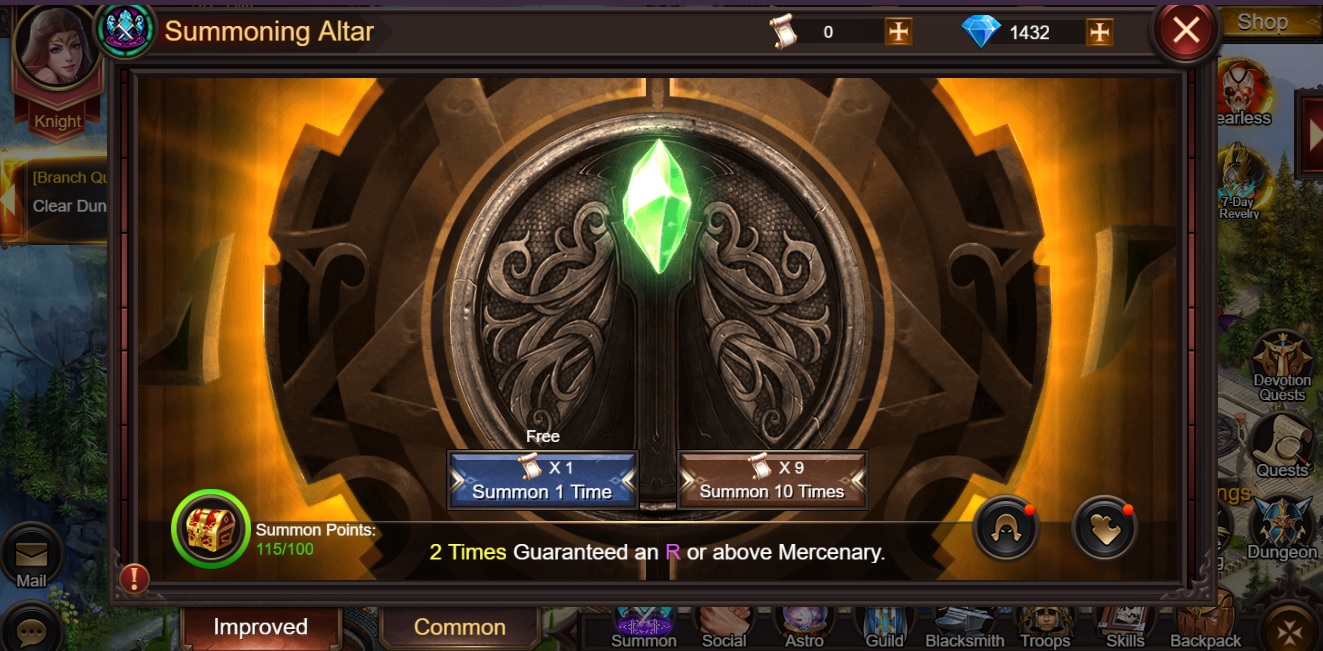Click Summon 10 Times button

click(x=771, y=480)
